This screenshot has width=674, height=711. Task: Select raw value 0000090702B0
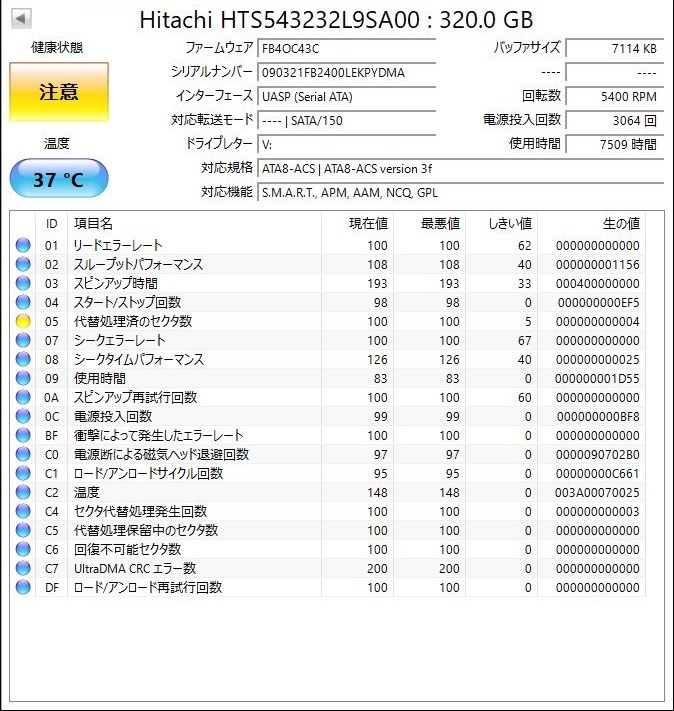click(597, 455)
